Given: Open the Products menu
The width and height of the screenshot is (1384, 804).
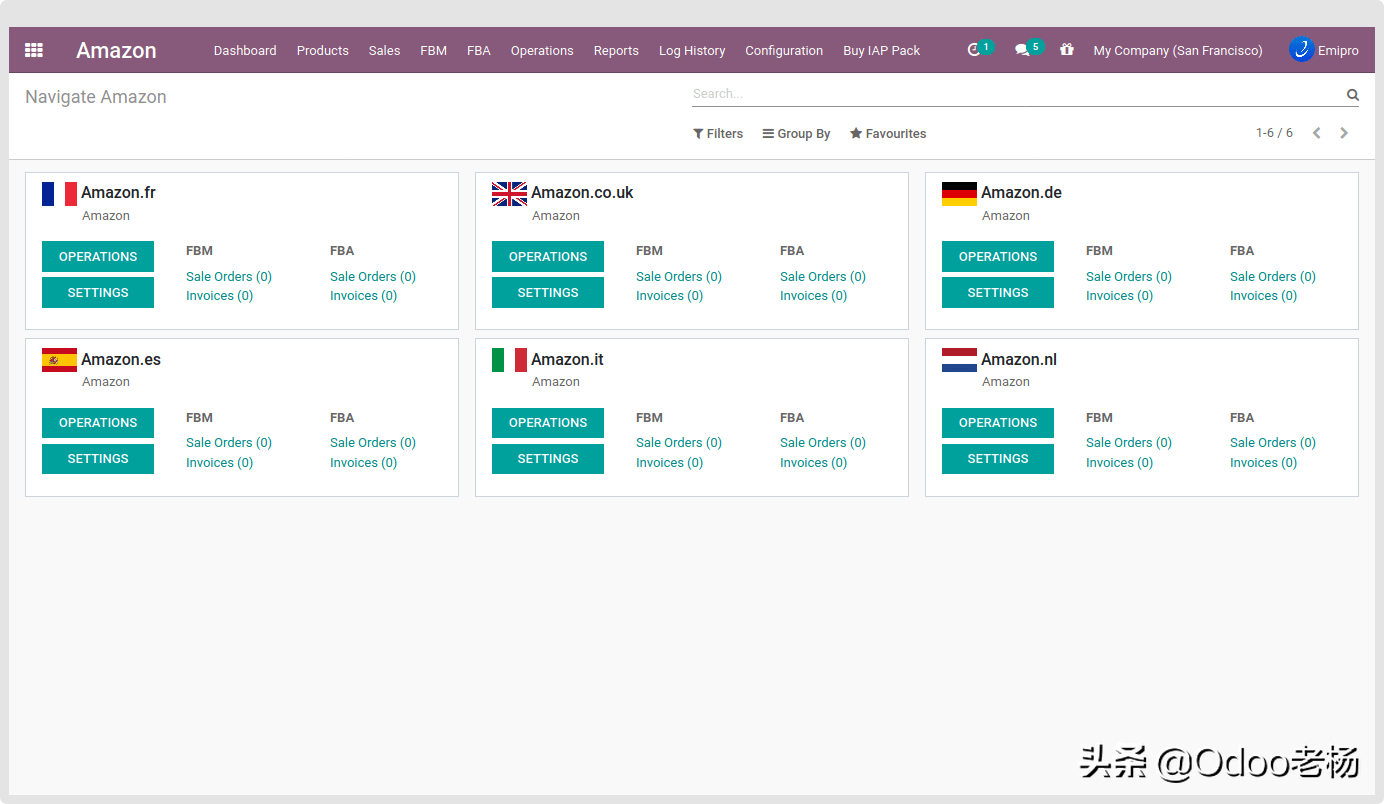Looking at the screenshot, I should [x=322, y=51].
